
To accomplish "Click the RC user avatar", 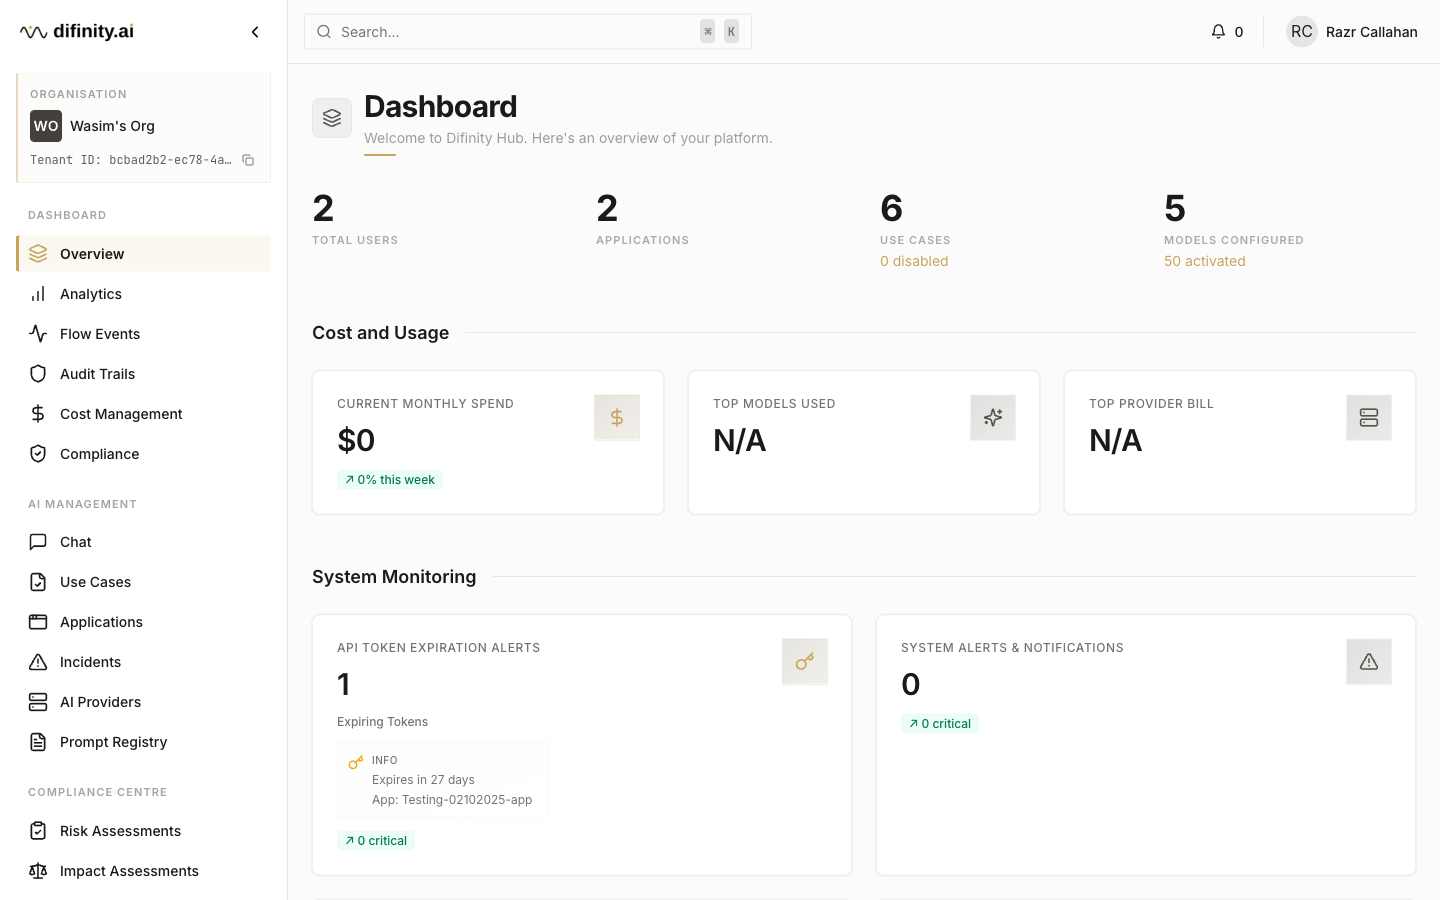I will point(1301,32).
